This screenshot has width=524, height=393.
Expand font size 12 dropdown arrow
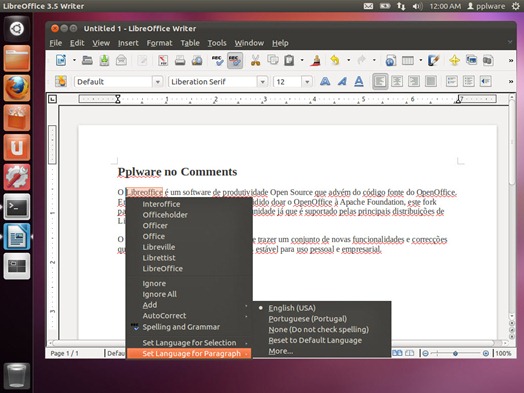pyautogui.click(x=307, y=82)
